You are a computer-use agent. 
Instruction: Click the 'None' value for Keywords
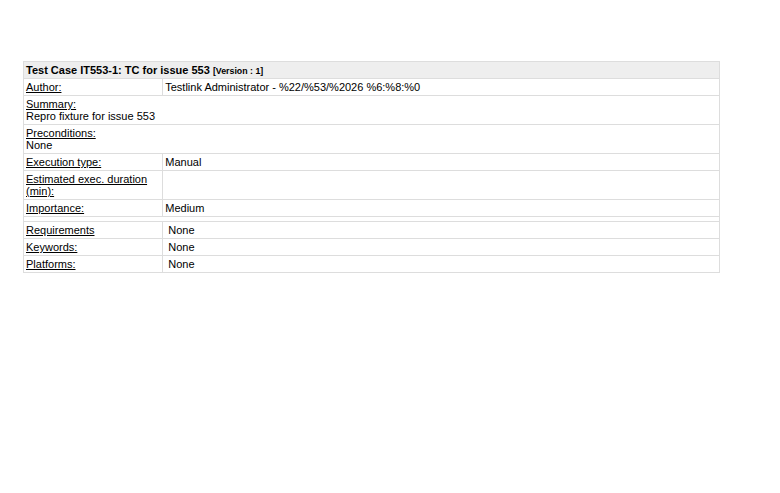[181, 247]
